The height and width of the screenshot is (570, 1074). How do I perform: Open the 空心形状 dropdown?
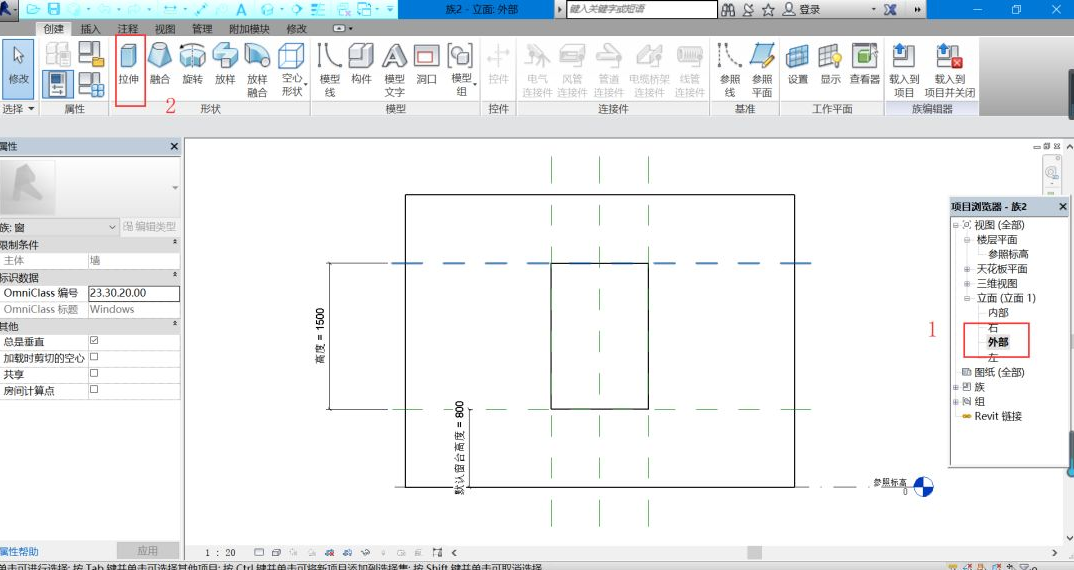point(291,84)
